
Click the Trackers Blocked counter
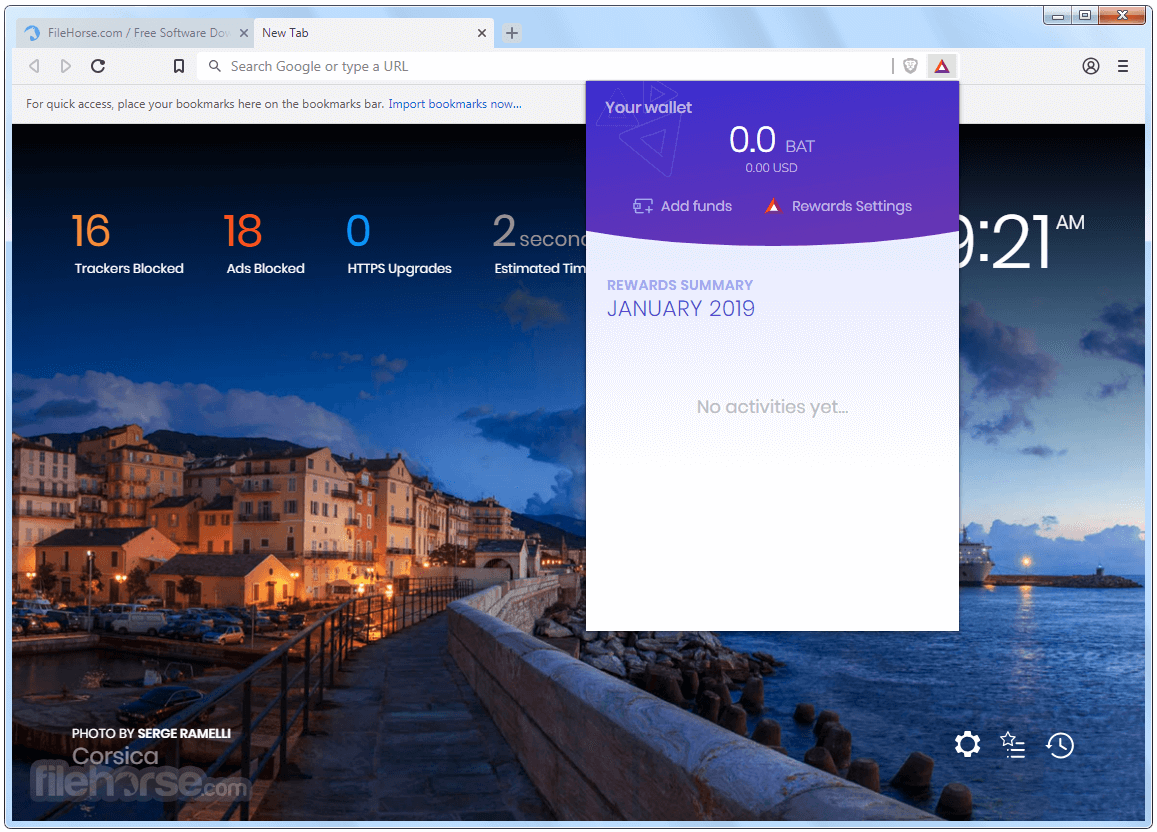point(129,244)
